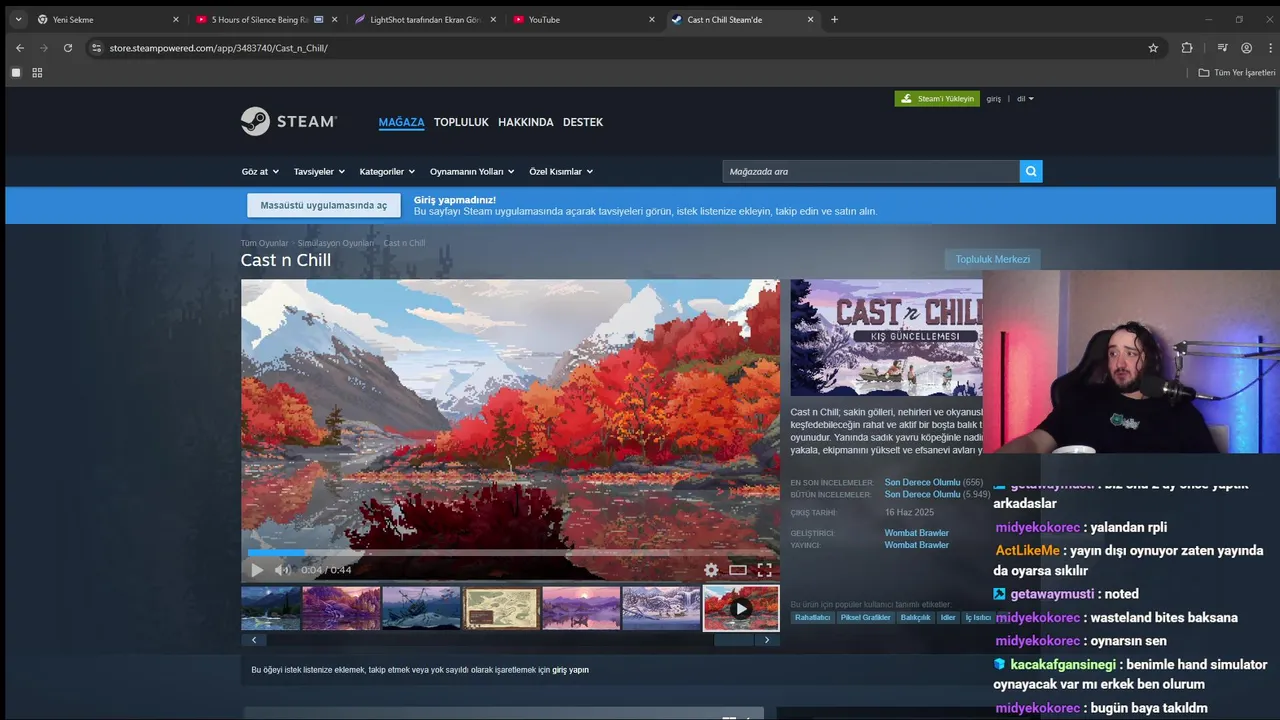View the snowy waterfall screenshot thumbnail

[x=661, y=608]
